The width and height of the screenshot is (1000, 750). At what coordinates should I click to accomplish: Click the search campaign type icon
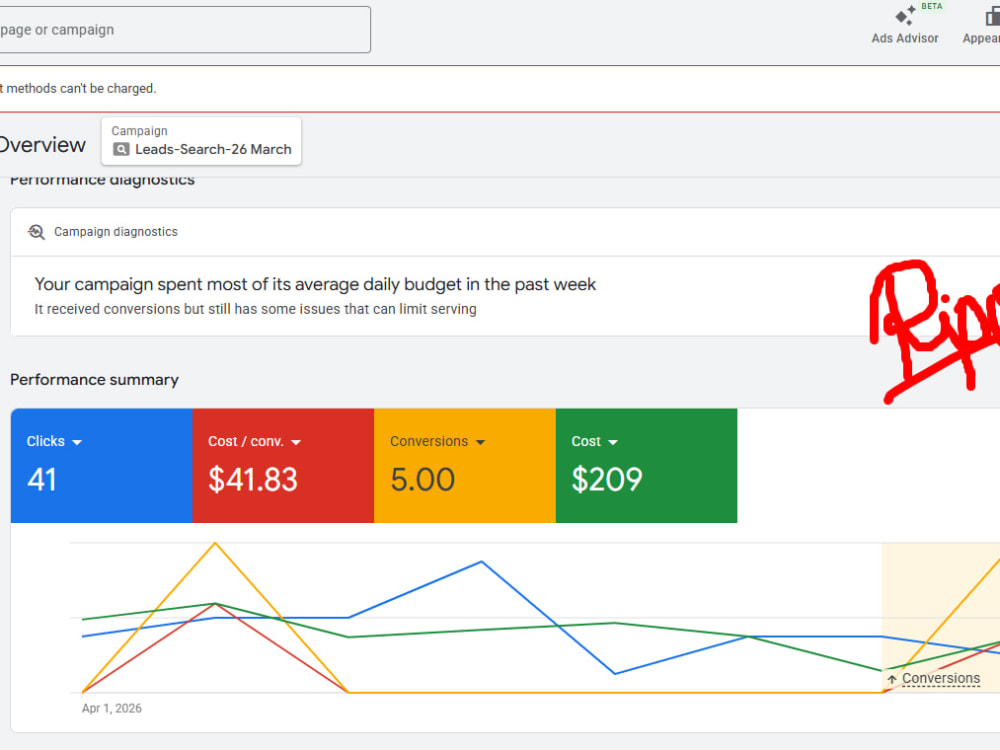pyautogui.click(x=121, y=149)
